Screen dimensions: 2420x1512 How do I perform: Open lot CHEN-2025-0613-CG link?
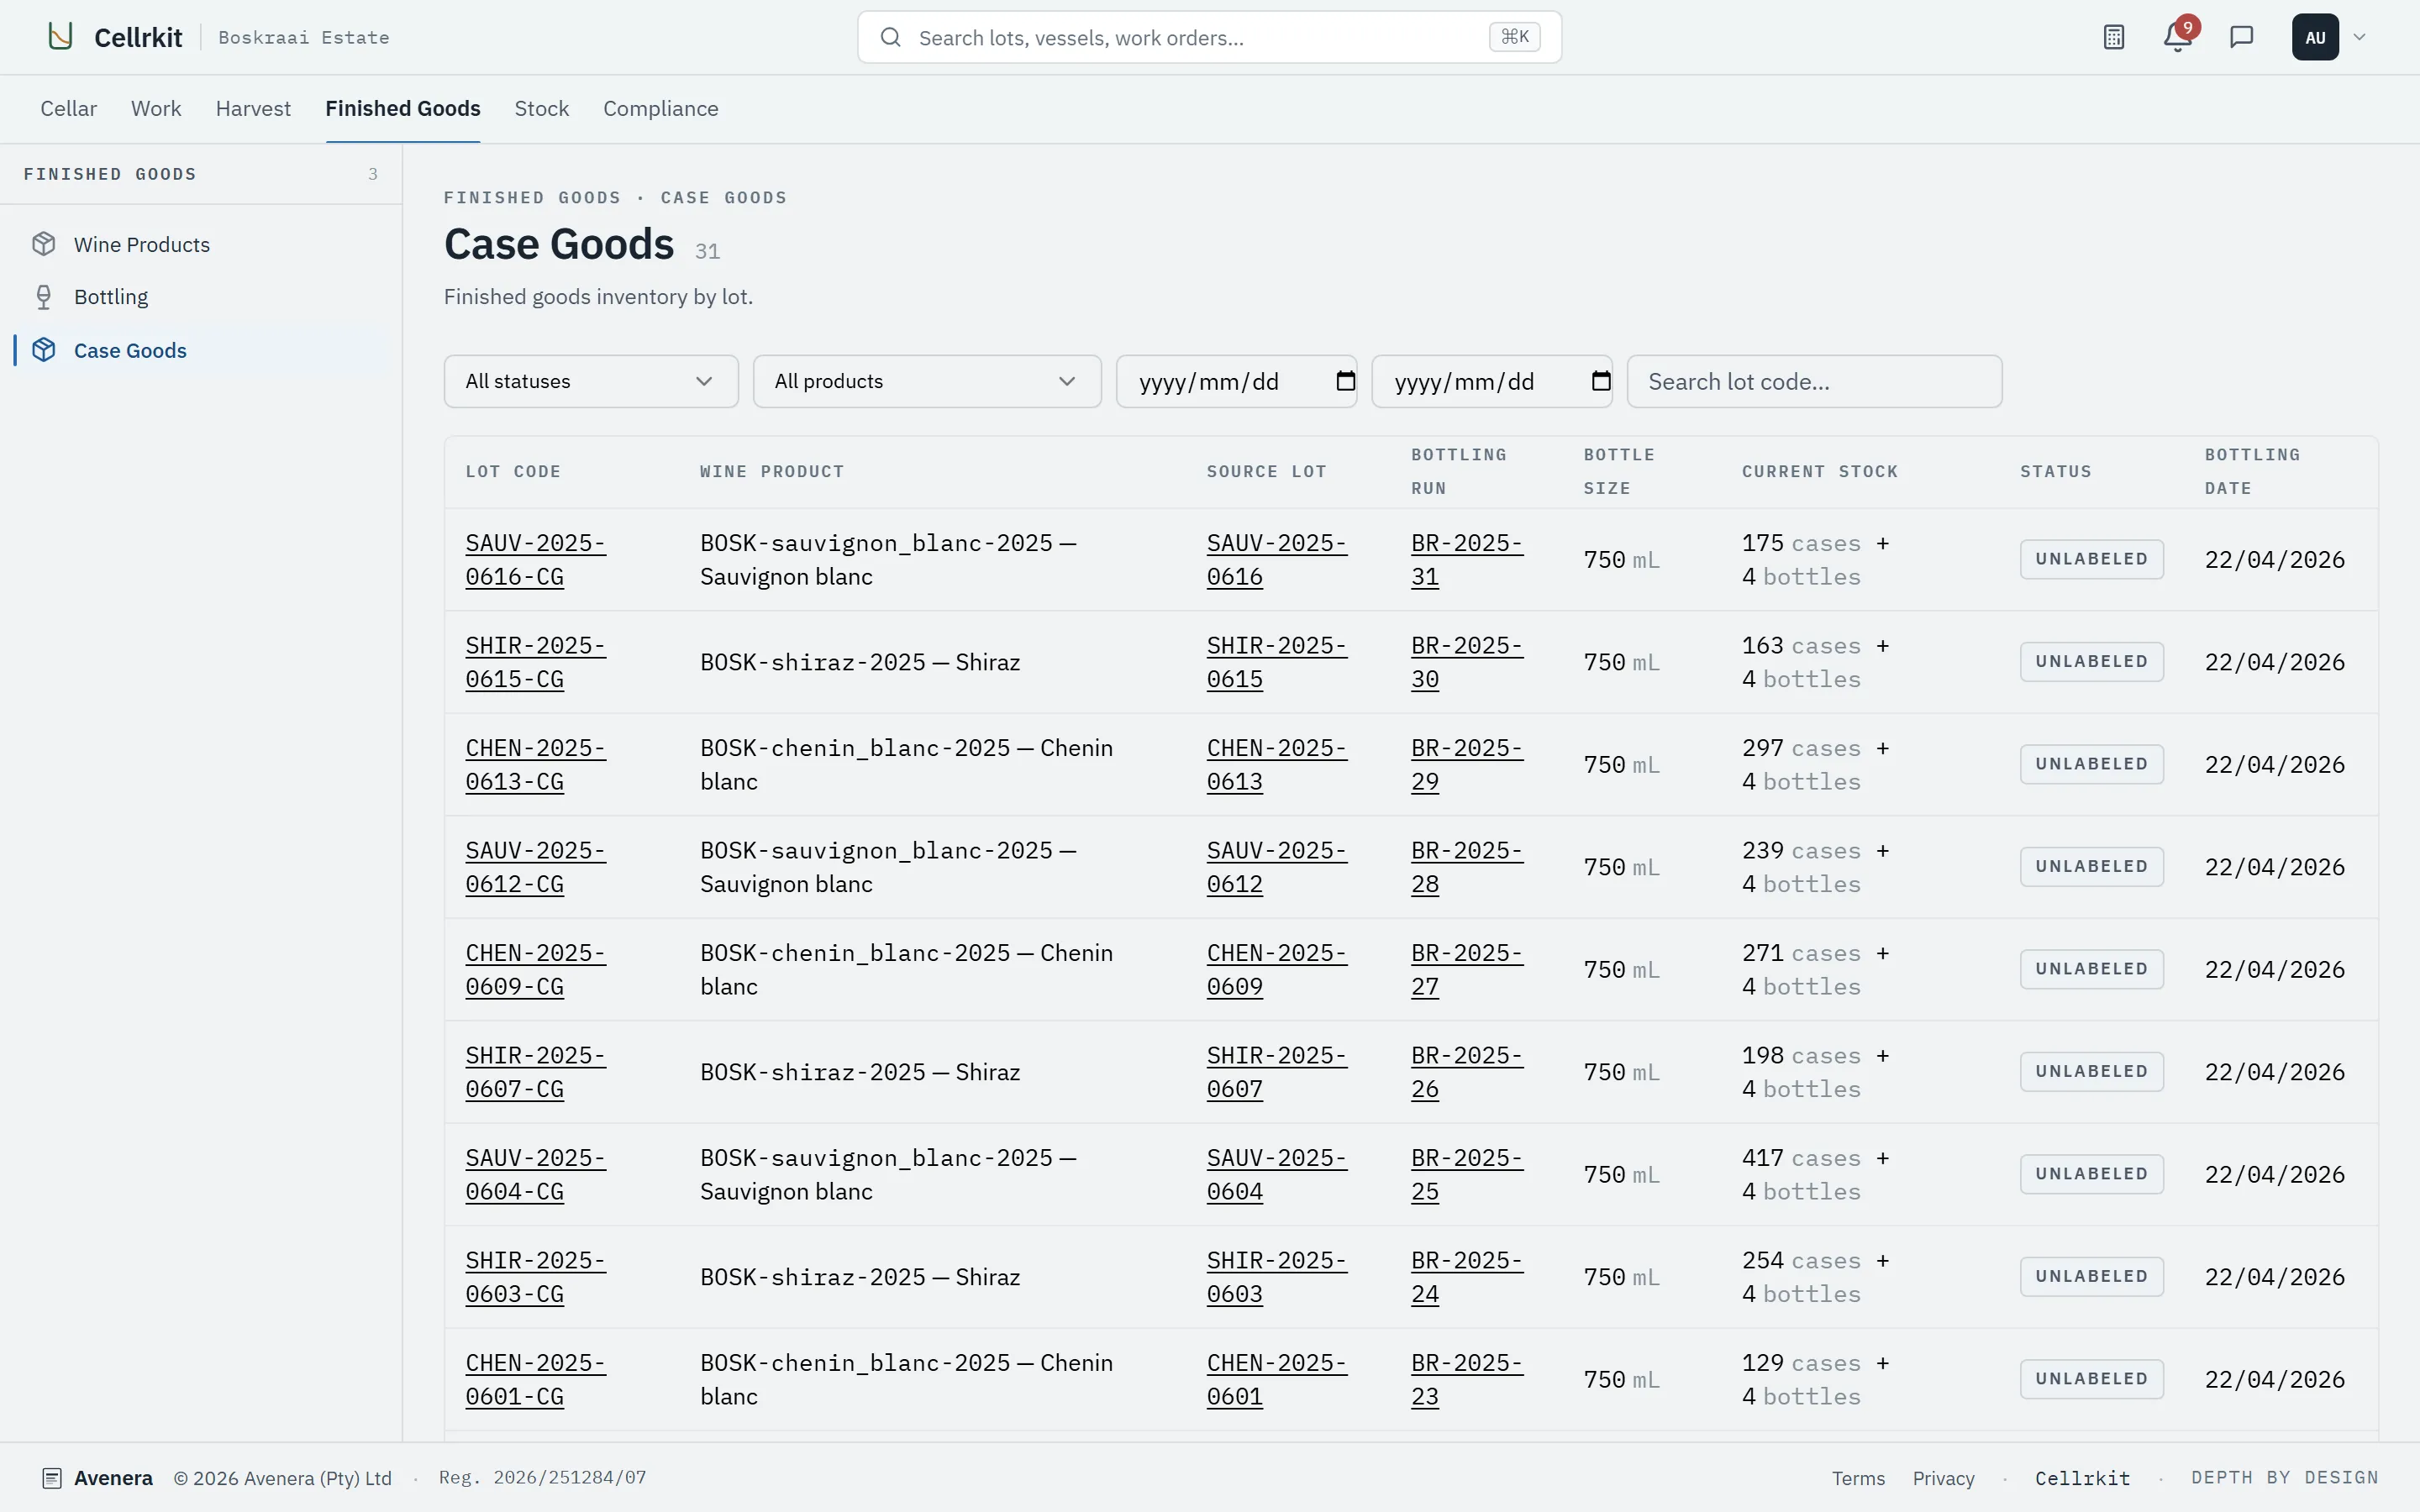[x=535, y=765]
